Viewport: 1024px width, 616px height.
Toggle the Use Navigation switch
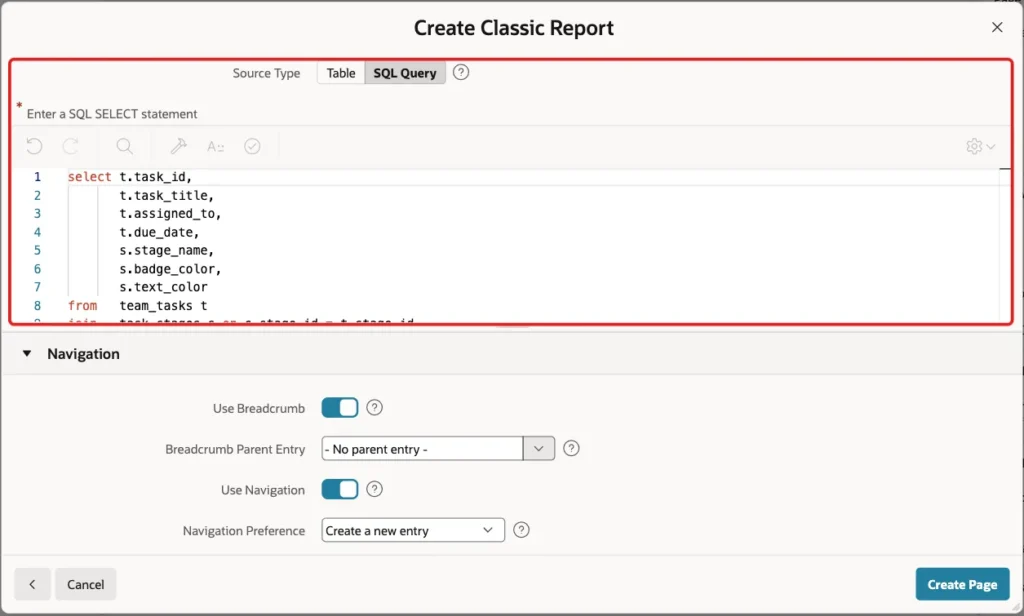tap(340, 489)
